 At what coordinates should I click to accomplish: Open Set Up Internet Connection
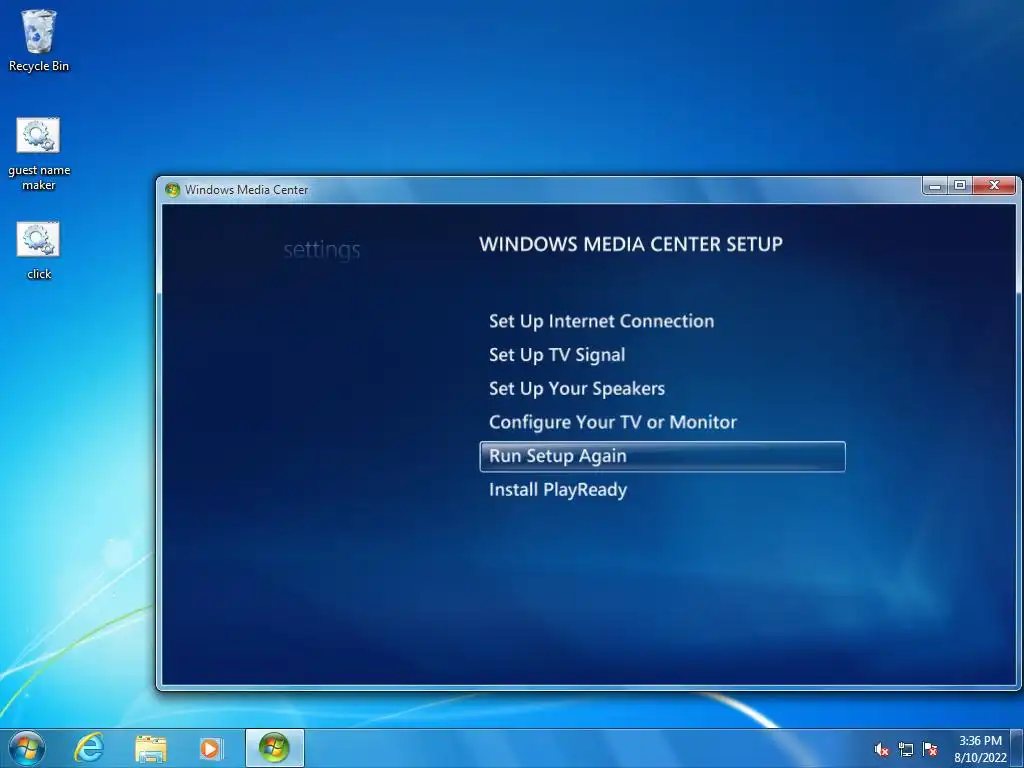coord(601,321)
